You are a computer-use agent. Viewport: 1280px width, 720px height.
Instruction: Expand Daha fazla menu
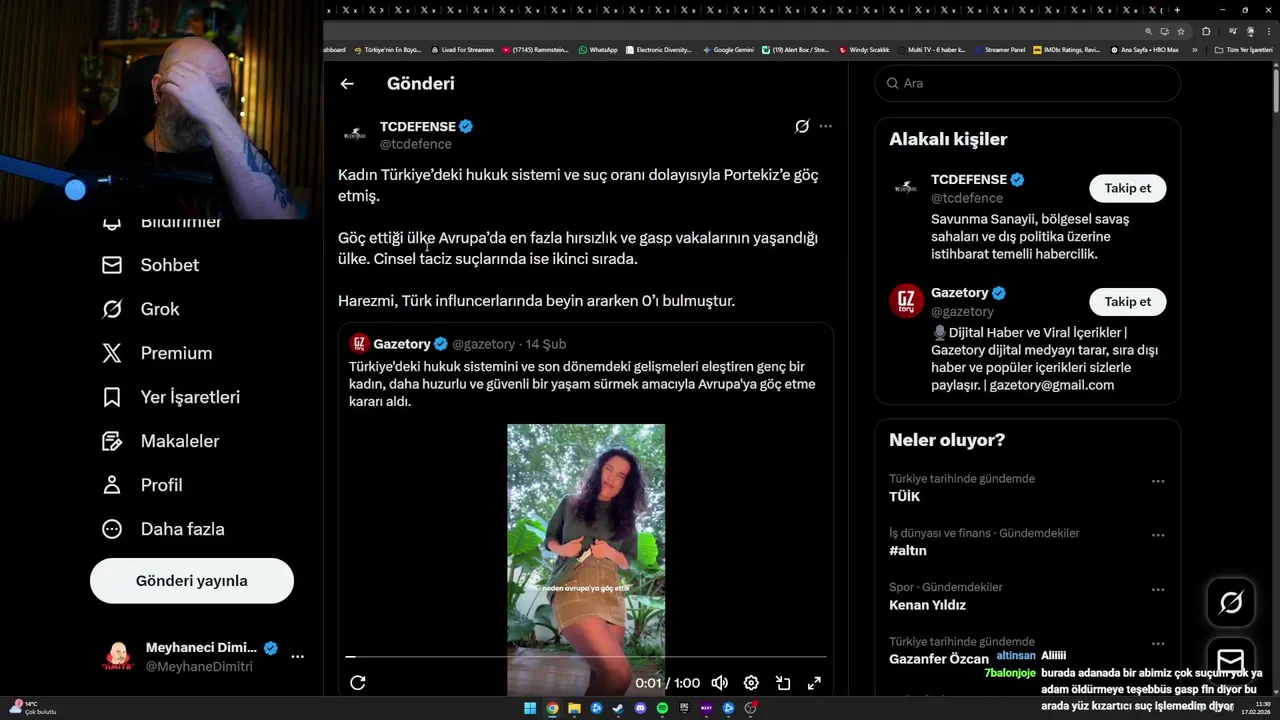click(163, 529)
